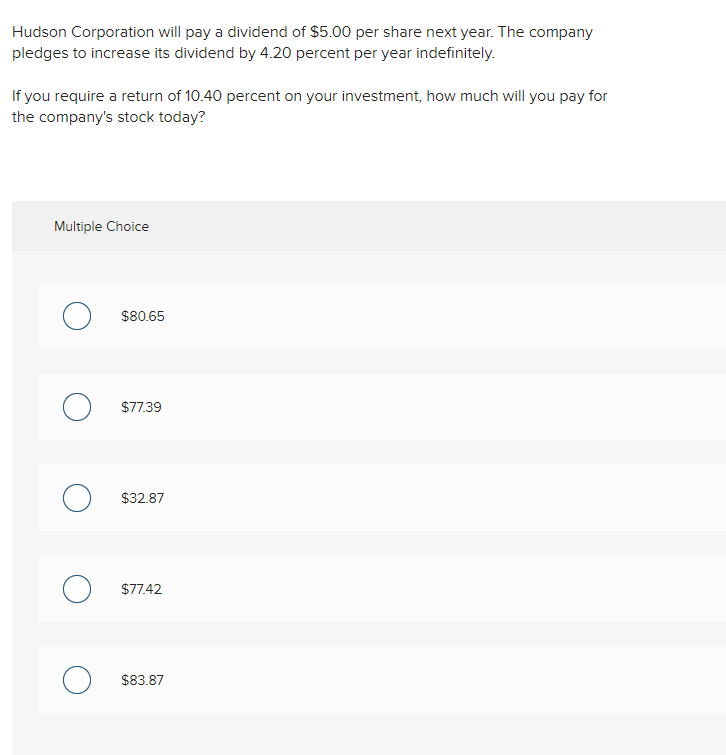726x755 pixels.
Task: Click the word 'pledges' in the question
Action: click(40, 52)
